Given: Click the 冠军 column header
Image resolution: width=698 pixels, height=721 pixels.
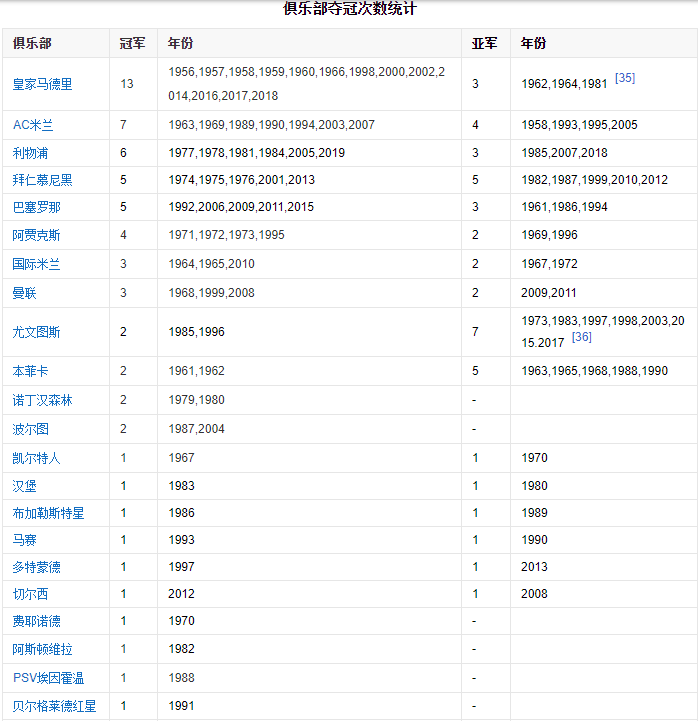Looking at the screenshot, I should click(132, 43).
